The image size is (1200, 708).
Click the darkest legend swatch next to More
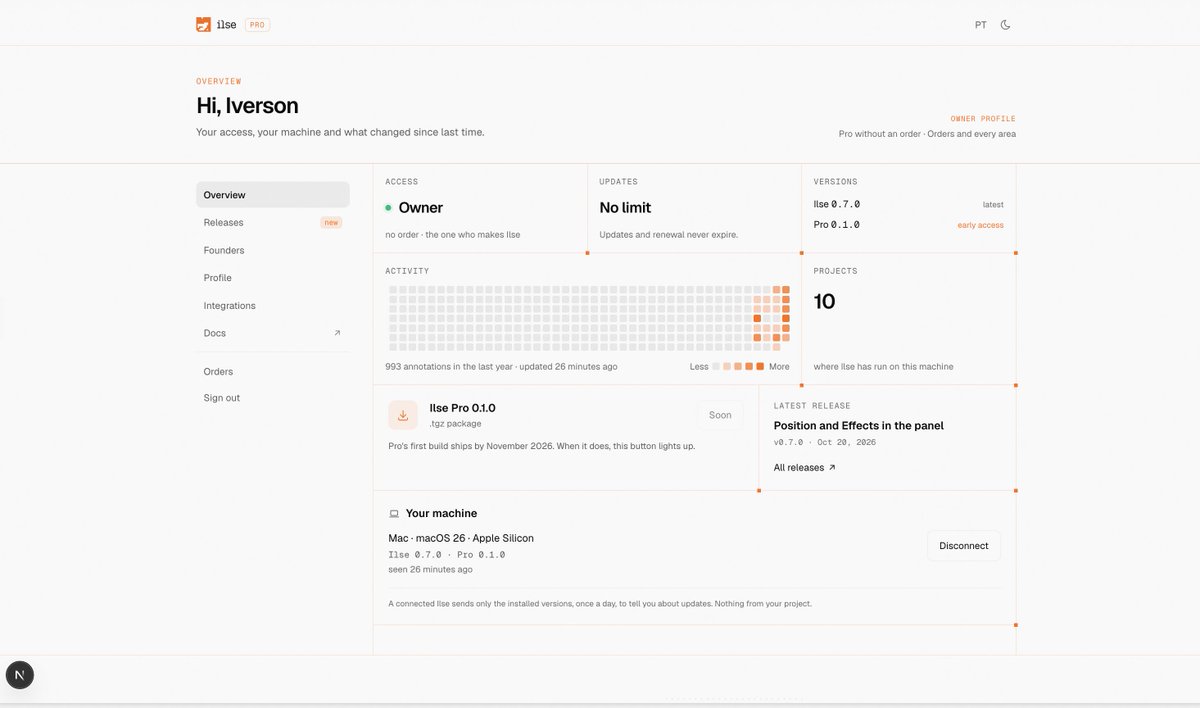click(760, 366)
